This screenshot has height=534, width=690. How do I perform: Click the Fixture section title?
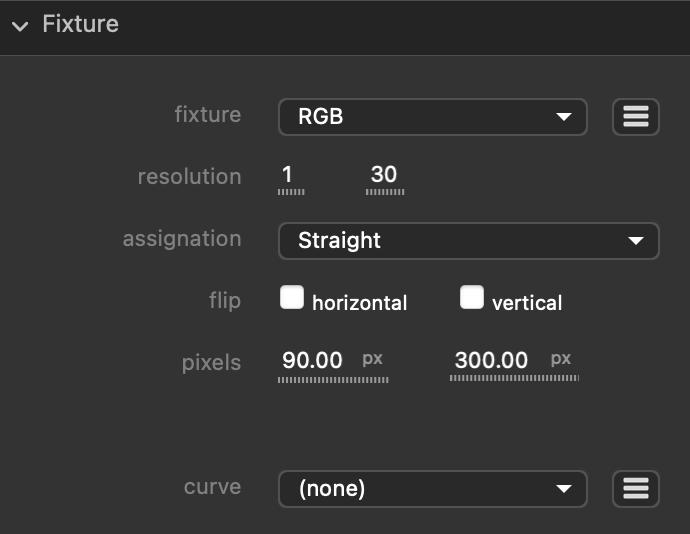[80, 24]
